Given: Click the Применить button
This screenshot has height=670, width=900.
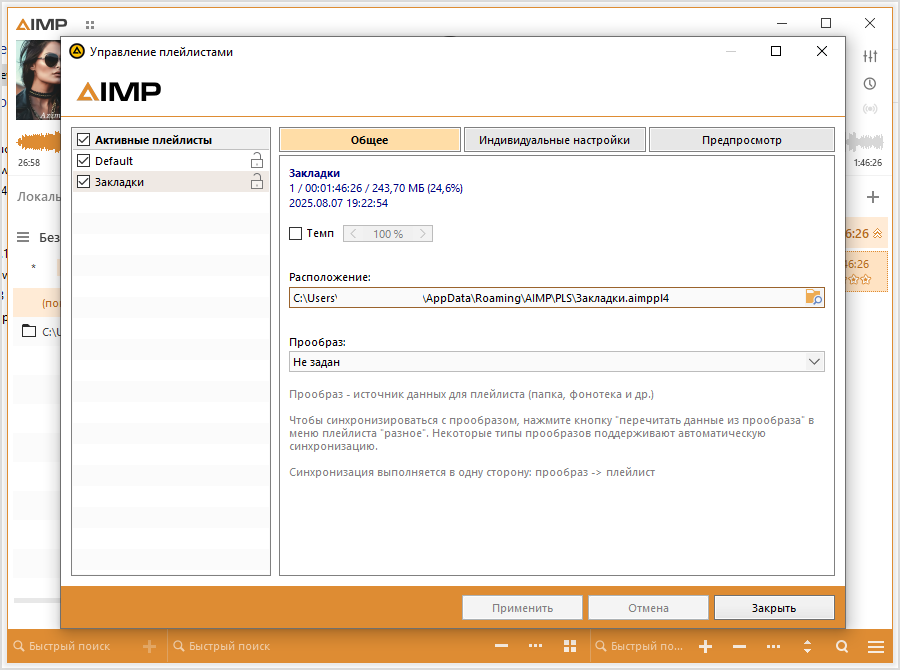Looking at the screenshot, I should (x=522, y=608).
